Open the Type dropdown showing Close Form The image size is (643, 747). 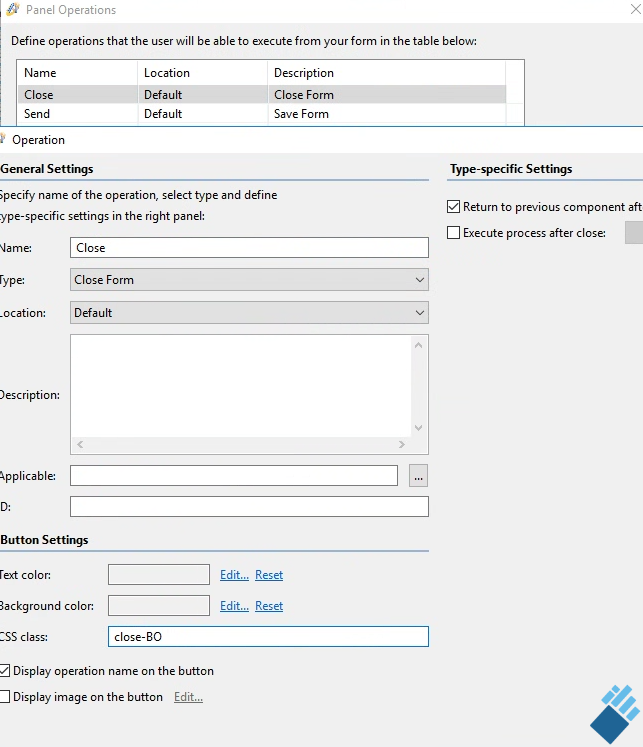[249, 280]
